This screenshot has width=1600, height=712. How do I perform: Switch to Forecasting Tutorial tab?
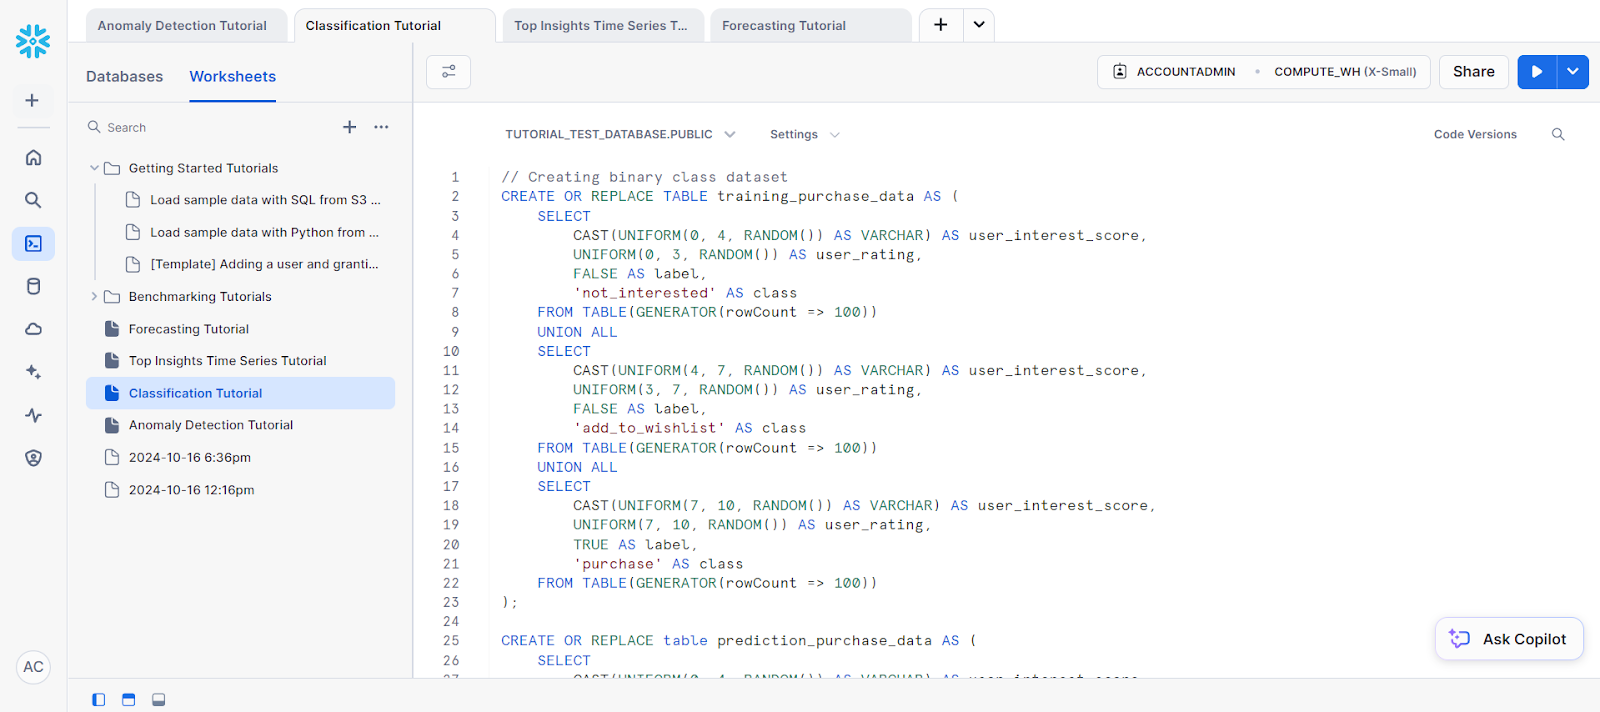tap(811, 26)
